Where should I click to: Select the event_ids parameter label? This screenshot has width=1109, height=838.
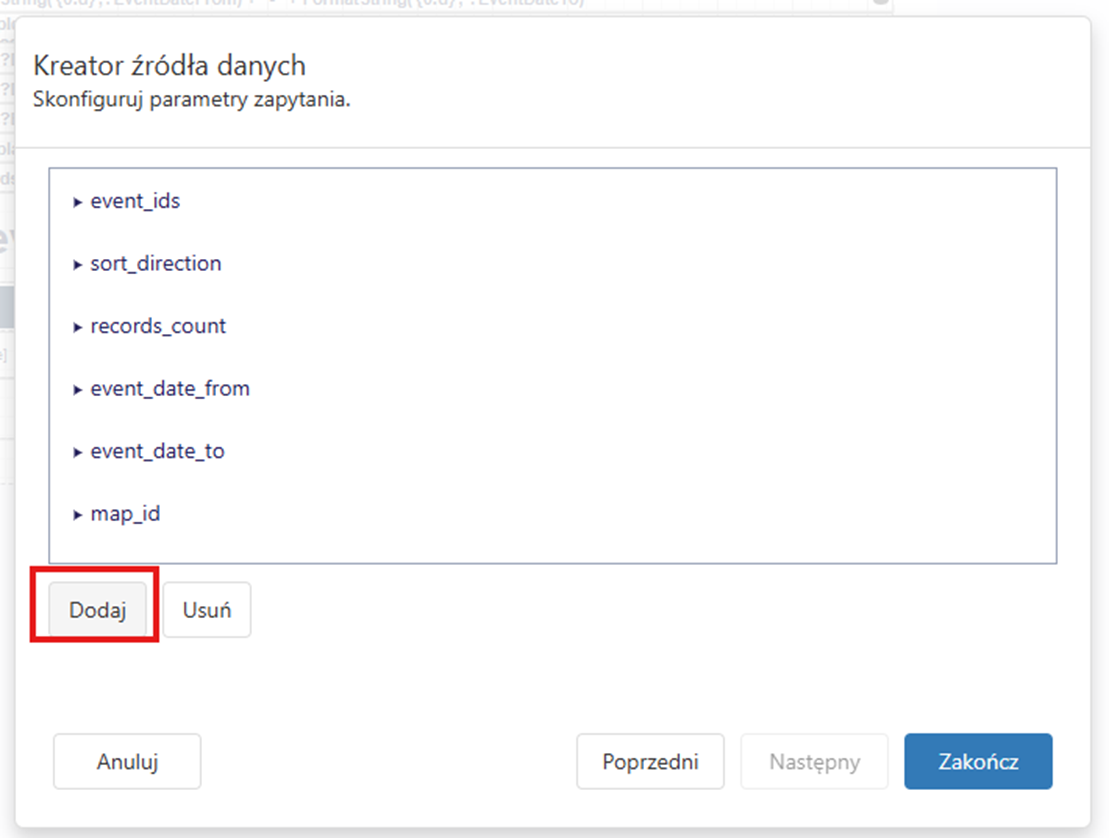pyautogui.click(x=135, y=201)
